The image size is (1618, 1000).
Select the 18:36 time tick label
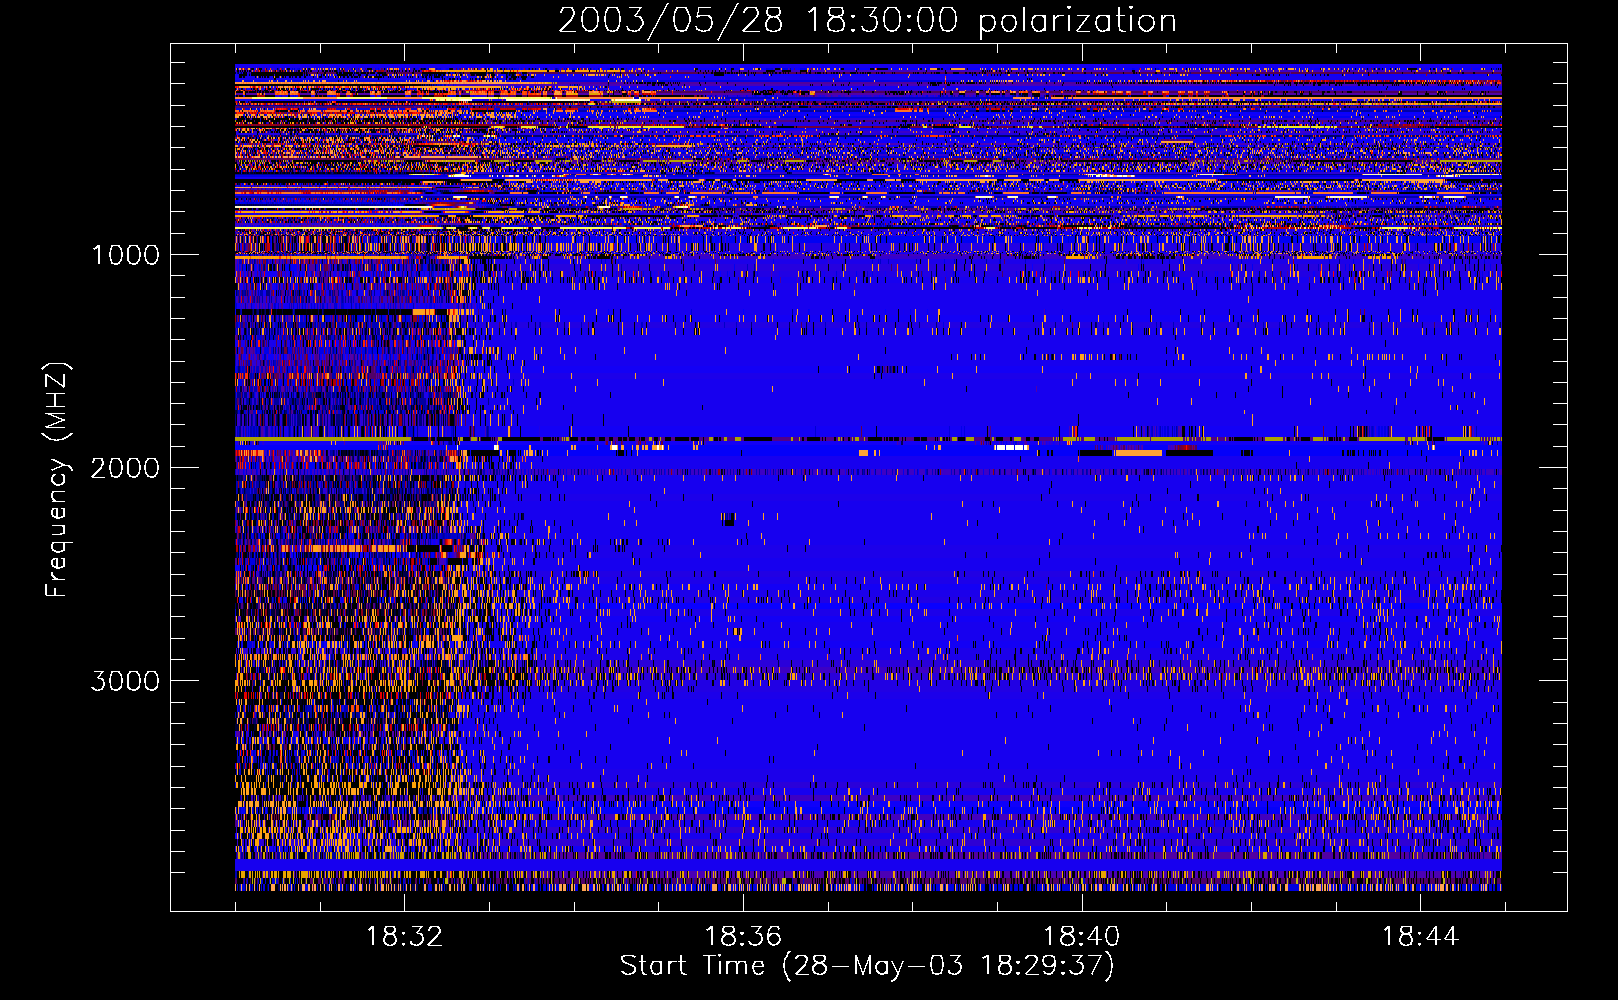742,937
